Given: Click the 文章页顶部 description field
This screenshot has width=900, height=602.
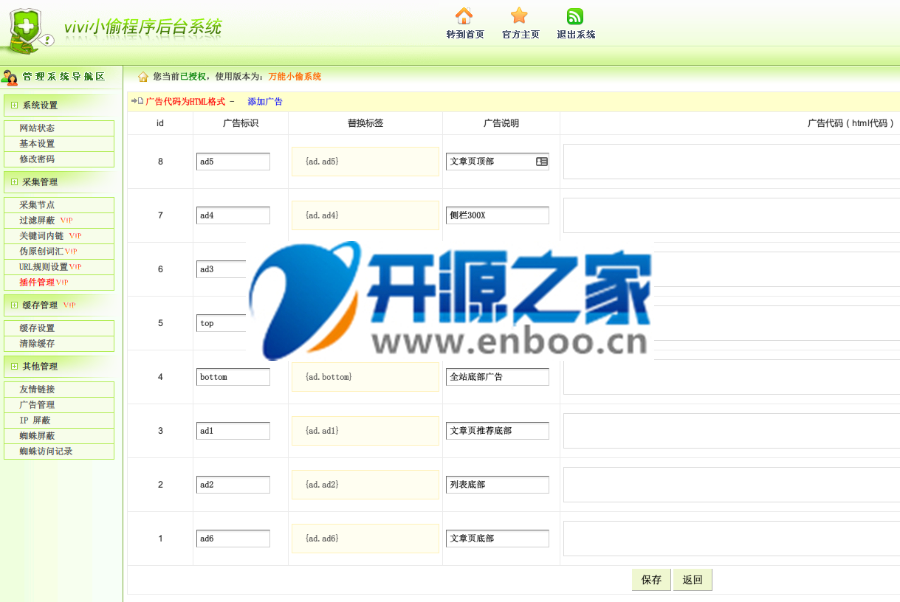Looking at the screenshot, I should 497,162.
